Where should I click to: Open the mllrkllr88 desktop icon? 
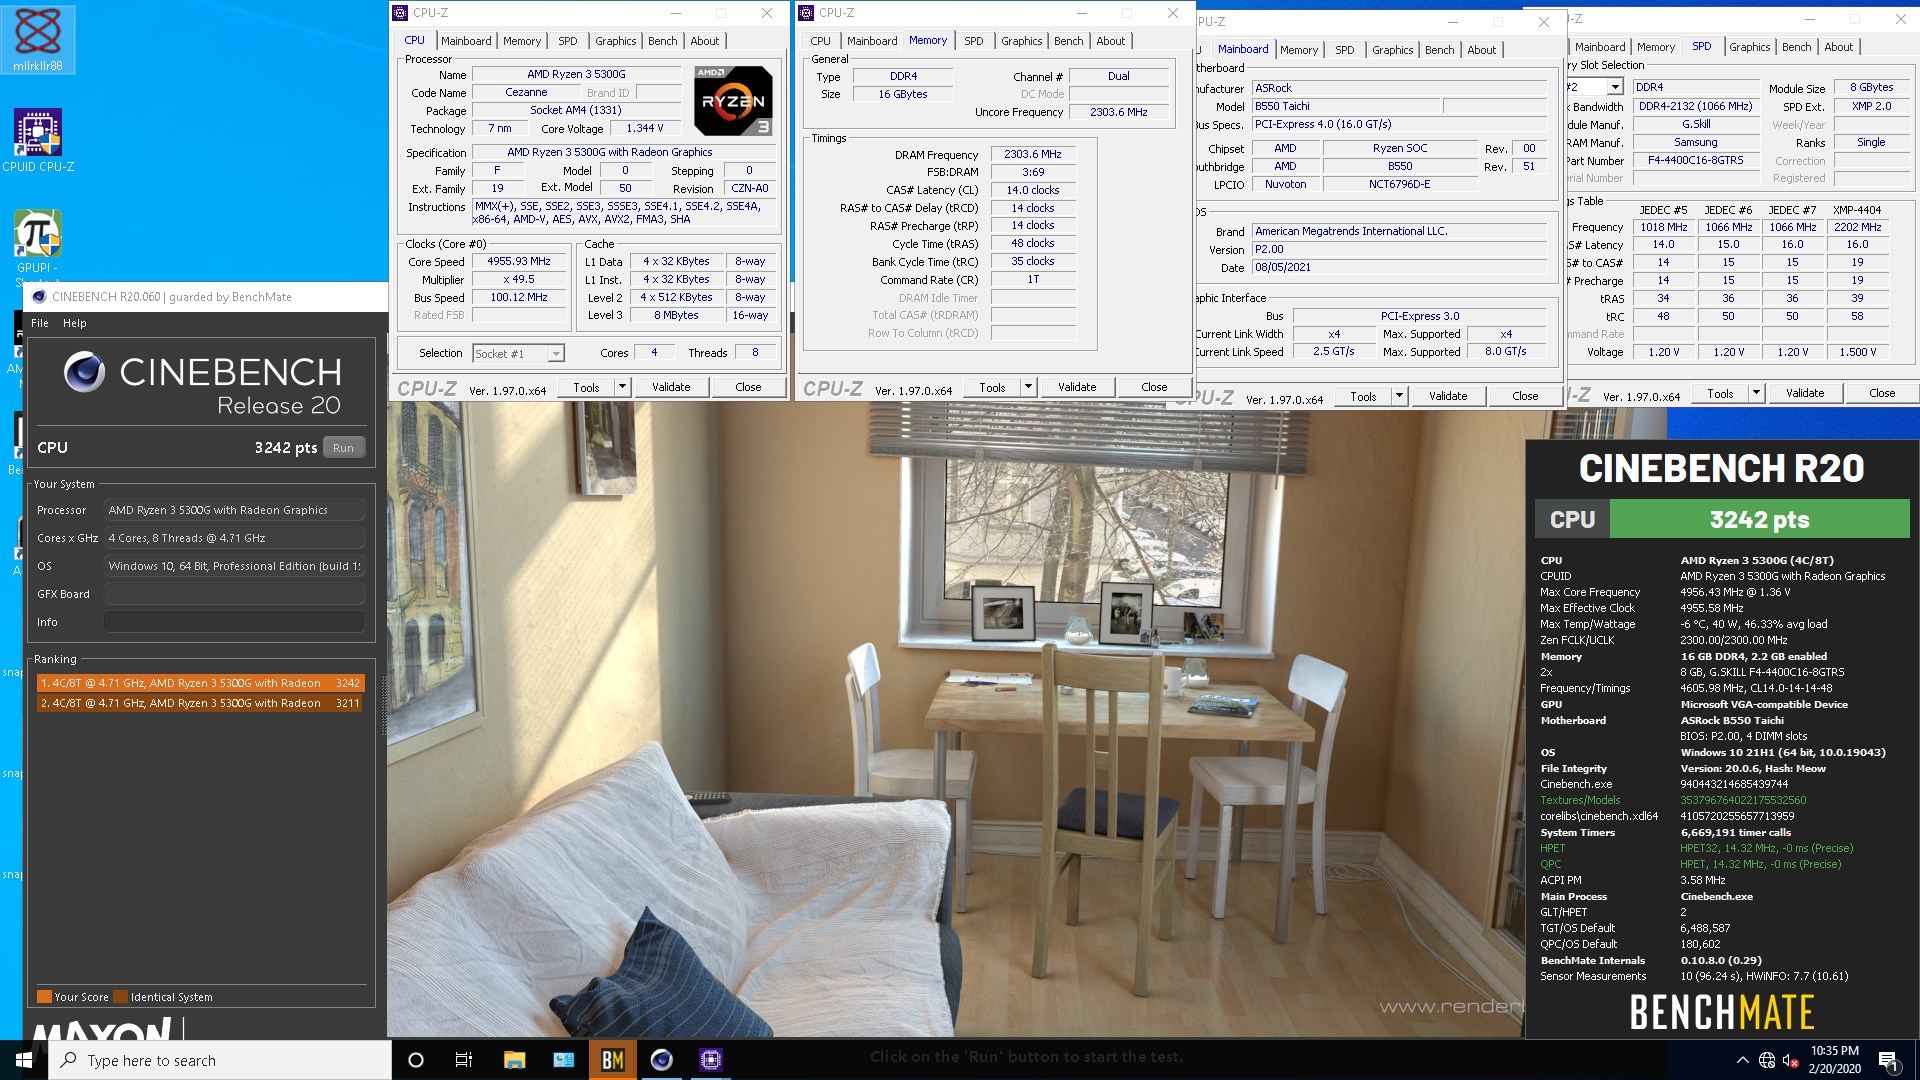pos(38,40)
